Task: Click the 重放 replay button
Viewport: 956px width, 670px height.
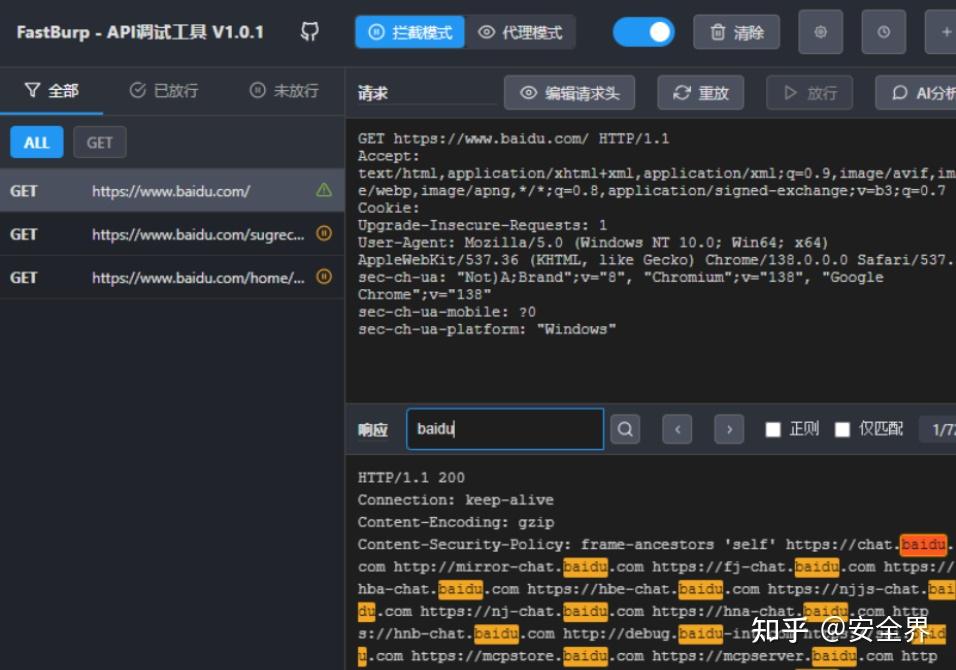Action: 701,93
